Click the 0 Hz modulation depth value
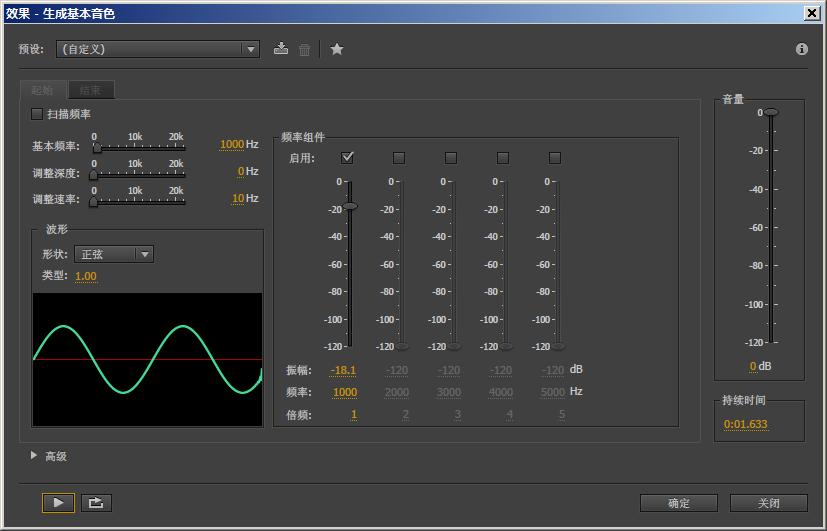 coord(241,171)
